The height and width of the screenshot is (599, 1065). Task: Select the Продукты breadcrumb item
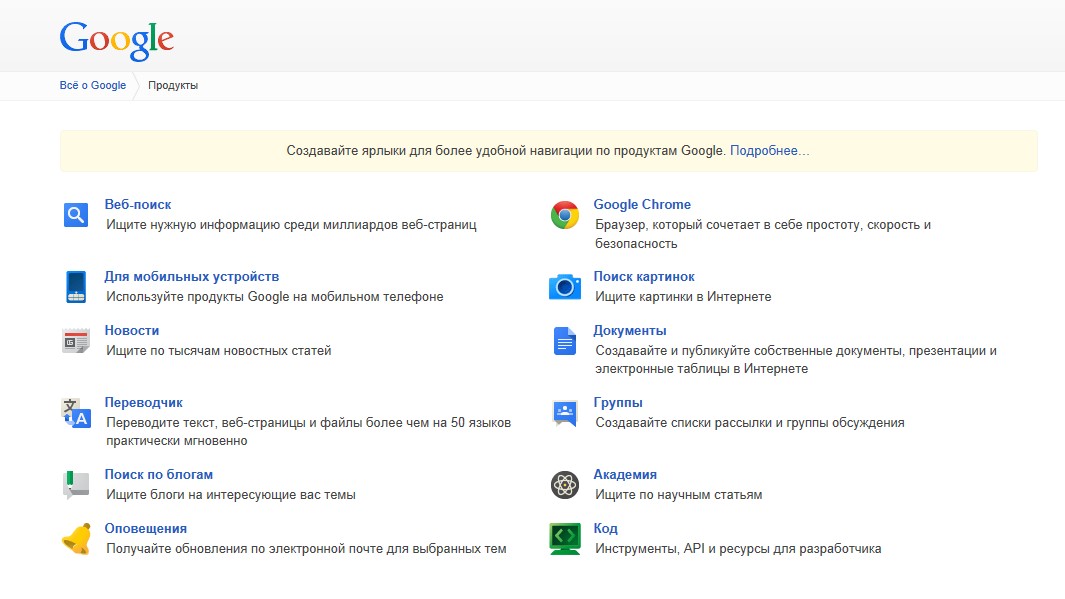tap(173, 86)
